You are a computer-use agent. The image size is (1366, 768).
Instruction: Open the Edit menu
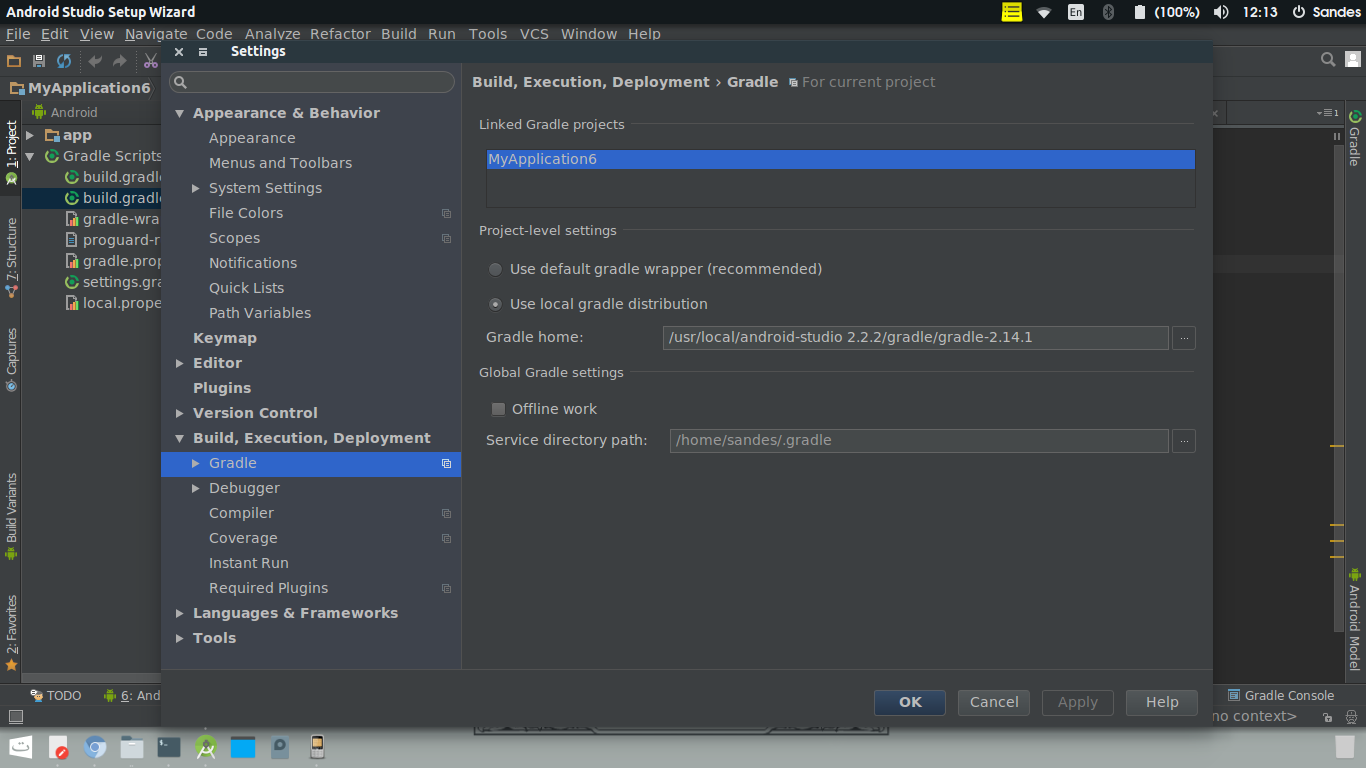coord(54,34)
